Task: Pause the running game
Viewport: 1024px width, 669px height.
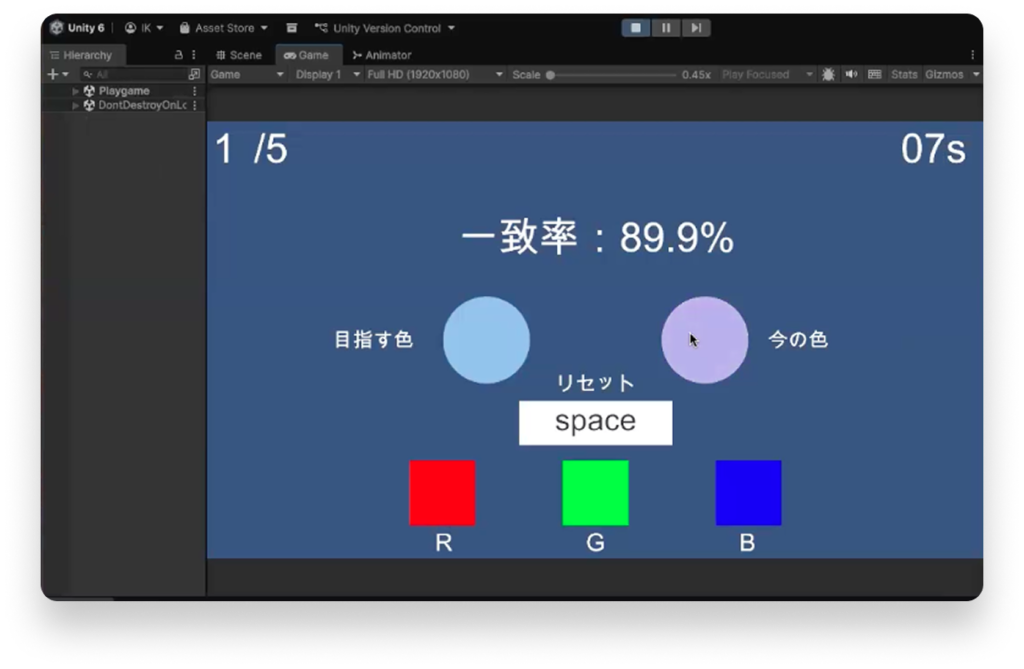Action: (666, 28)
